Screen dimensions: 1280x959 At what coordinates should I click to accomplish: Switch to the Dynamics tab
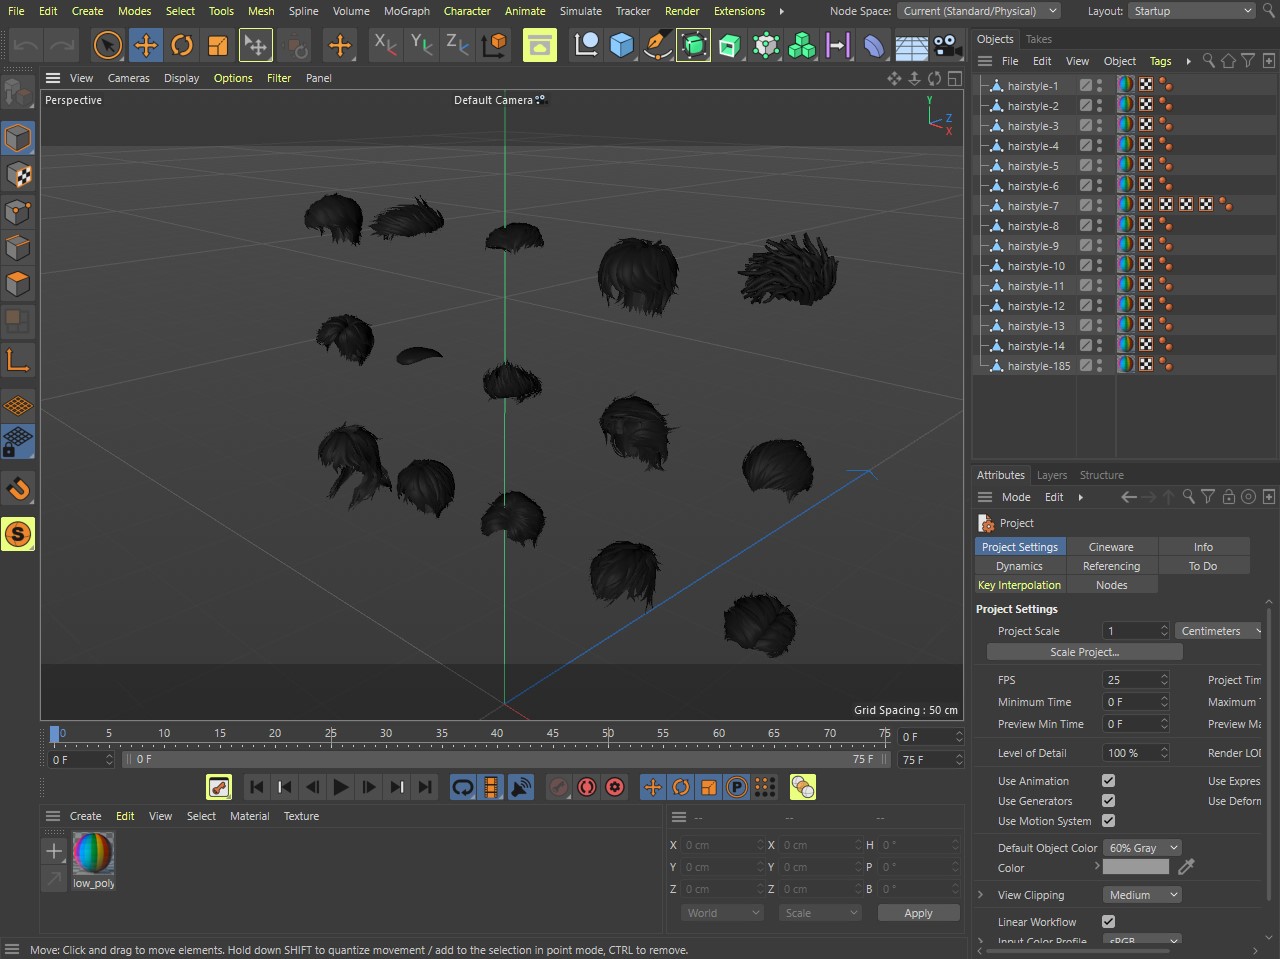pos(1019,566)
